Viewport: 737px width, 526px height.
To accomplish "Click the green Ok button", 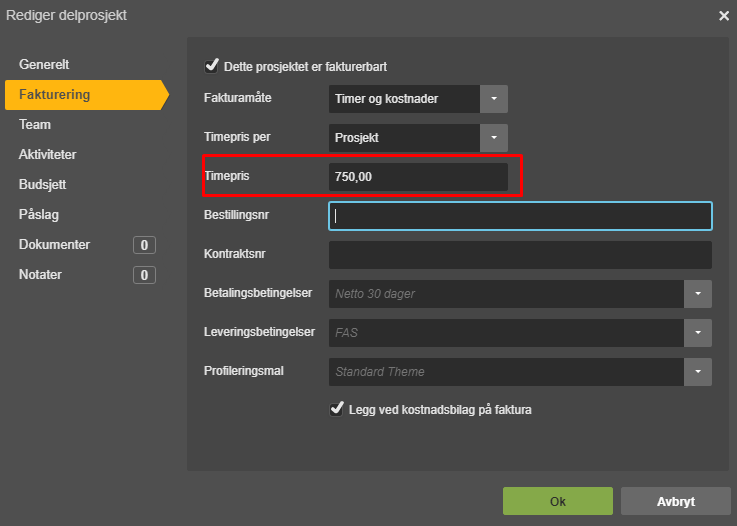I will click(558, 501).
